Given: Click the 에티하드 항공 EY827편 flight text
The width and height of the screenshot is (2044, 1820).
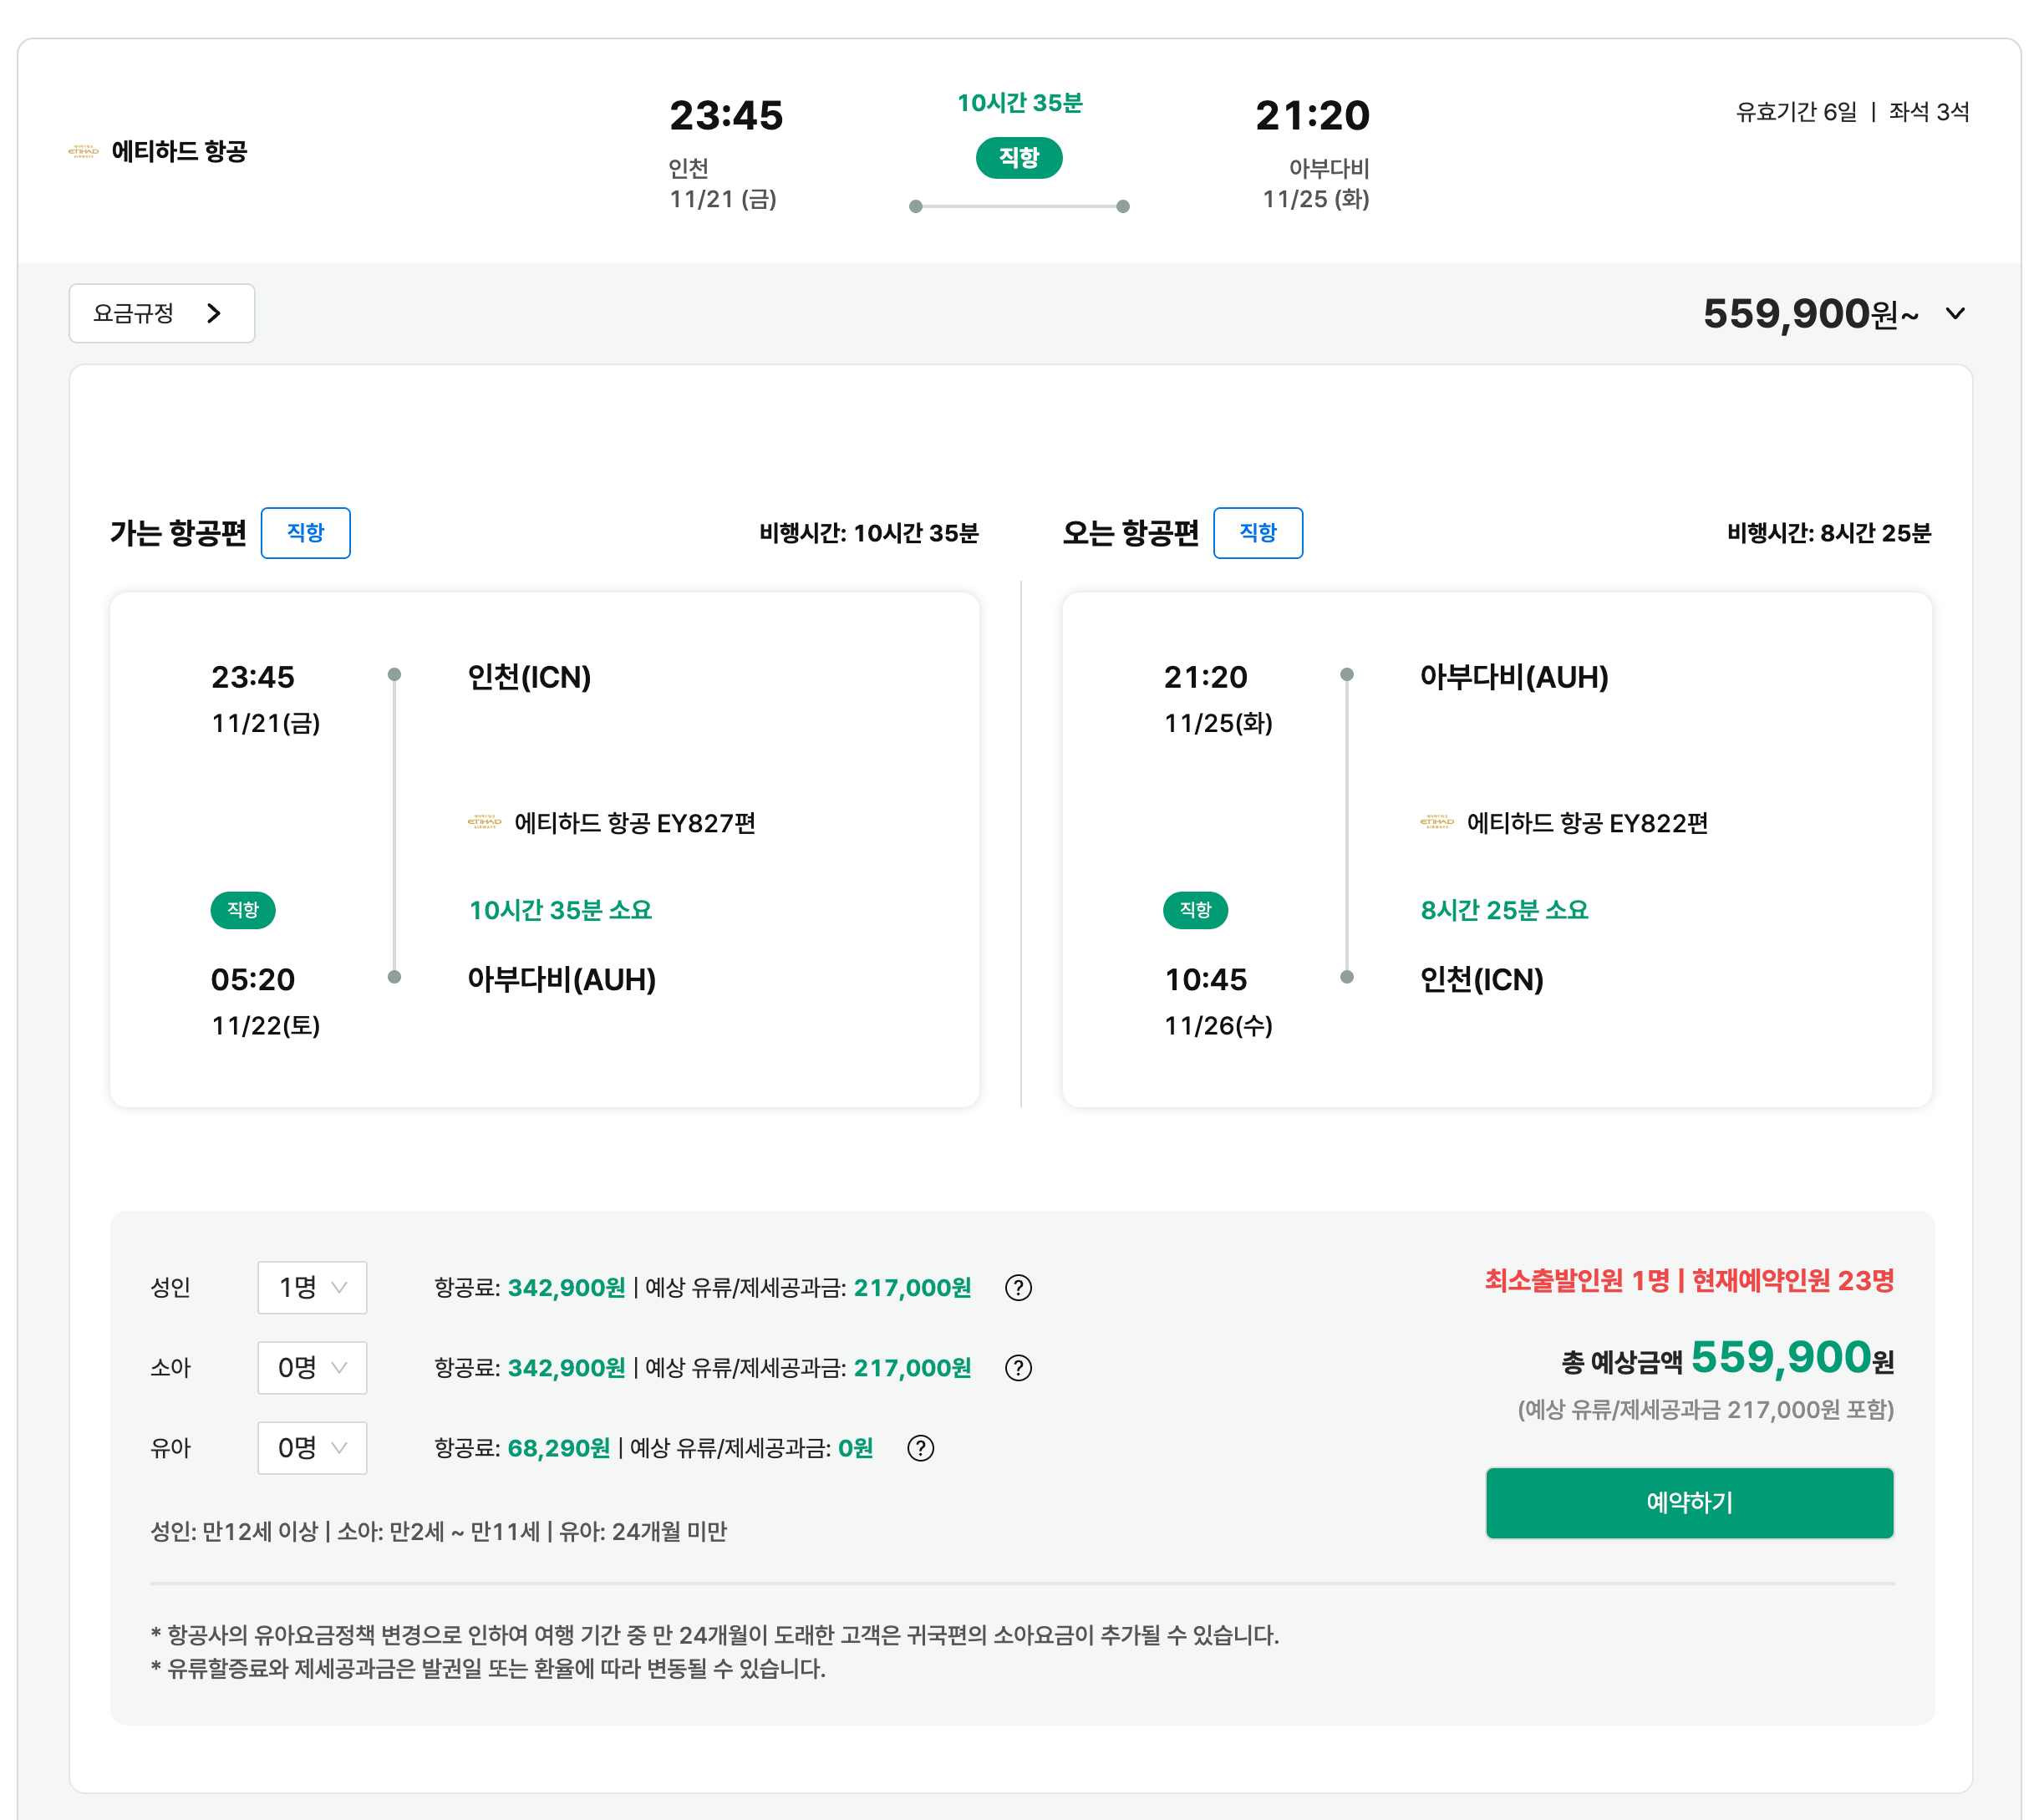Looking at the screenshot, I should 634,823.
